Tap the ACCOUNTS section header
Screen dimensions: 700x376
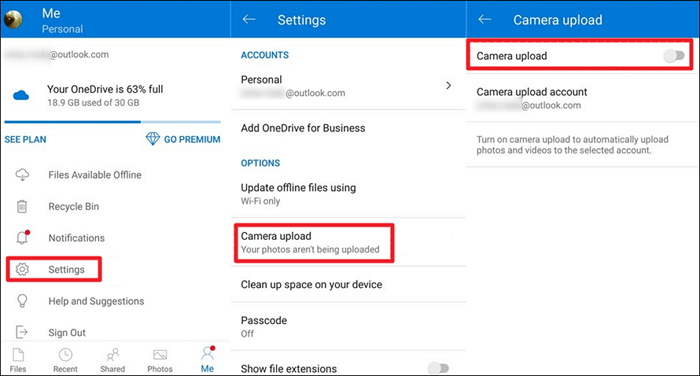[x=265, y=55]
